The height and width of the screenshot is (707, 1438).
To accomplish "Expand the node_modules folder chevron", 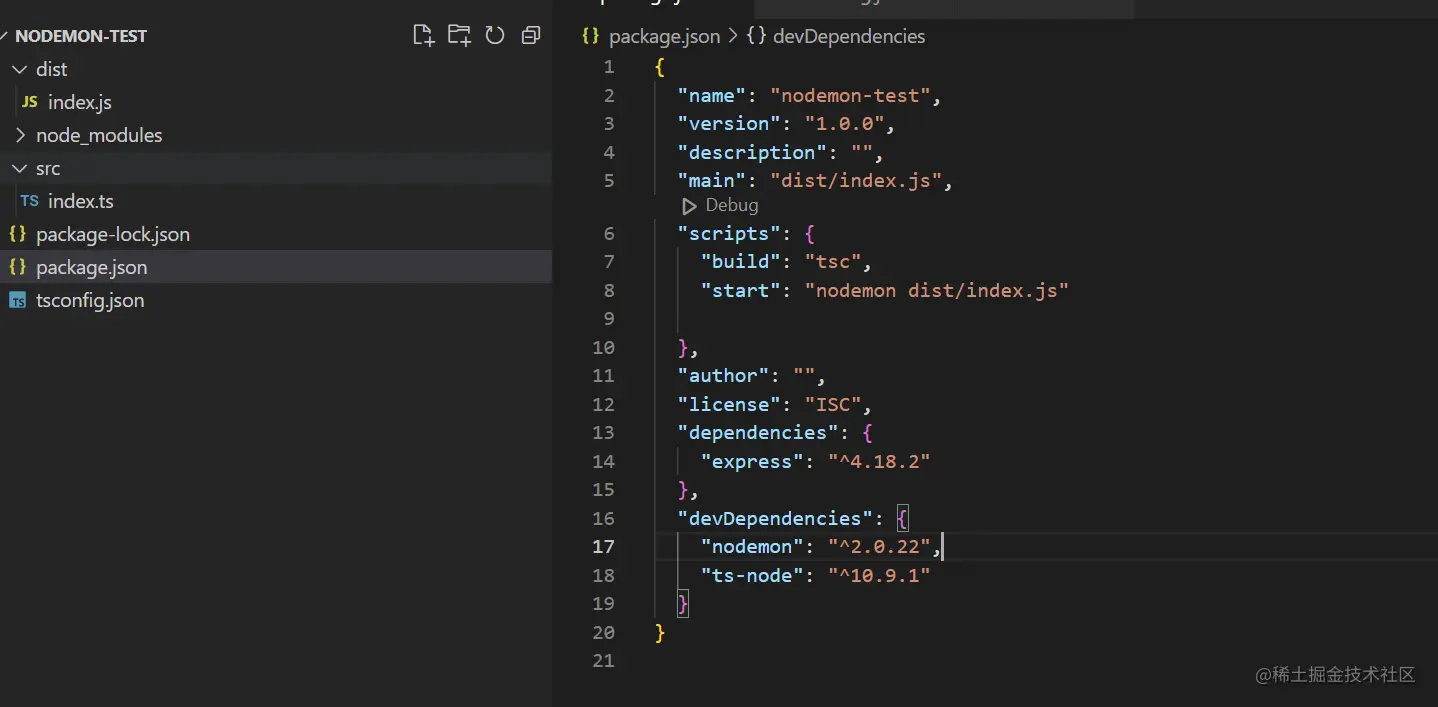I will click(20, 135).
